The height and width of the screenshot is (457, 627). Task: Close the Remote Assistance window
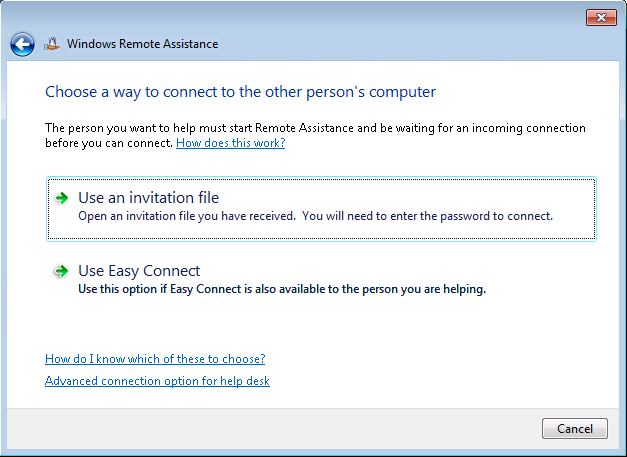[x=601, y=17]
